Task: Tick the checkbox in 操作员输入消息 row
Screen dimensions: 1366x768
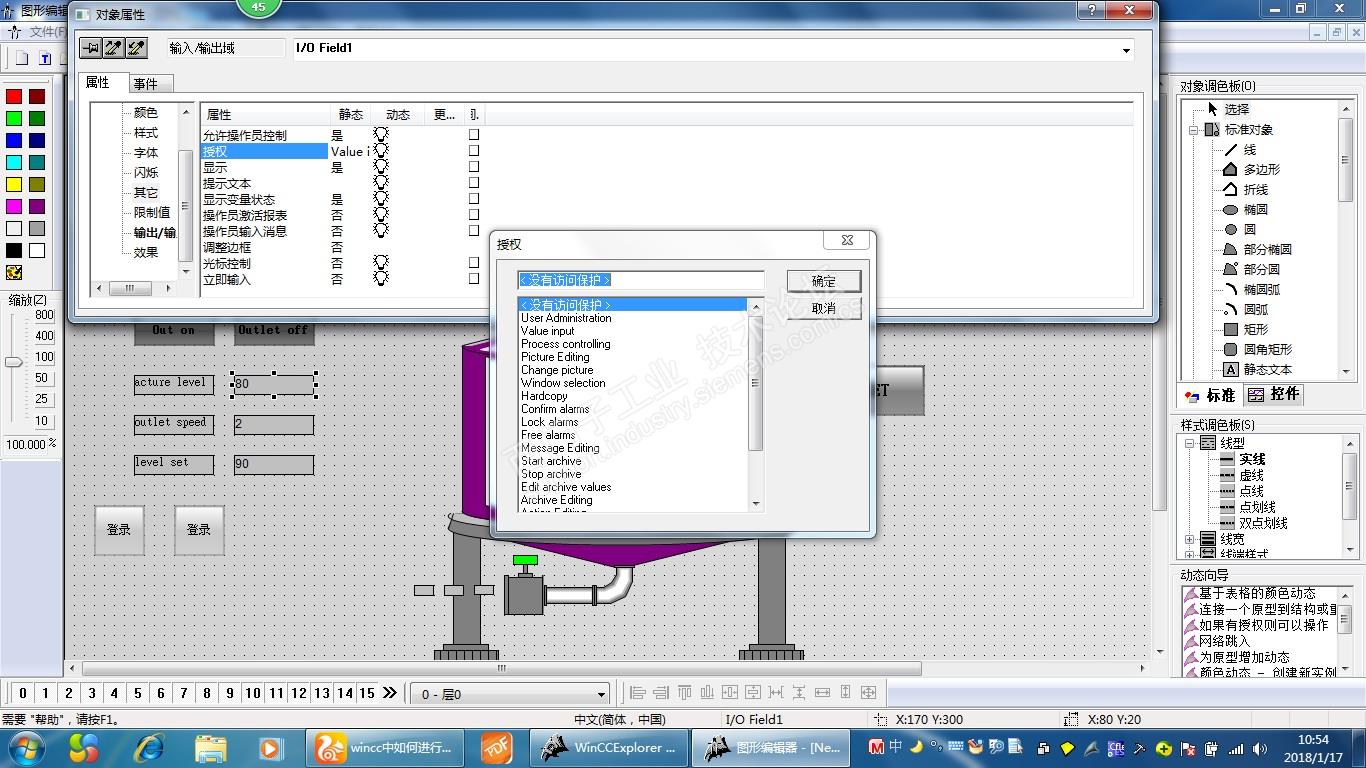Action: [x=474, y=231]
